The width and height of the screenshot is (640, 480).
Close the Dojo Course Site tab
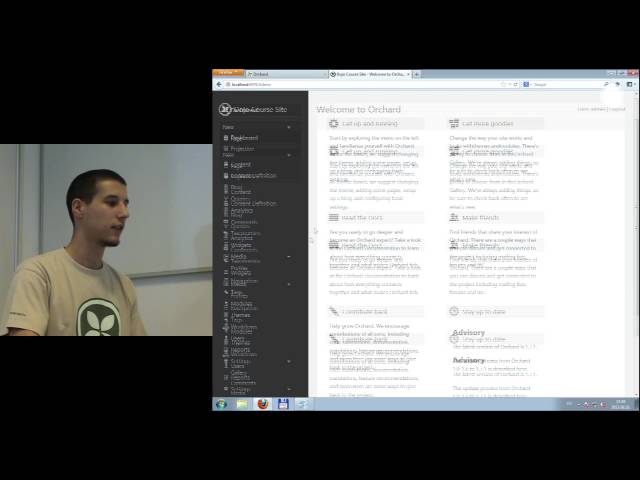pyautogui.click(x=408, y=74)
